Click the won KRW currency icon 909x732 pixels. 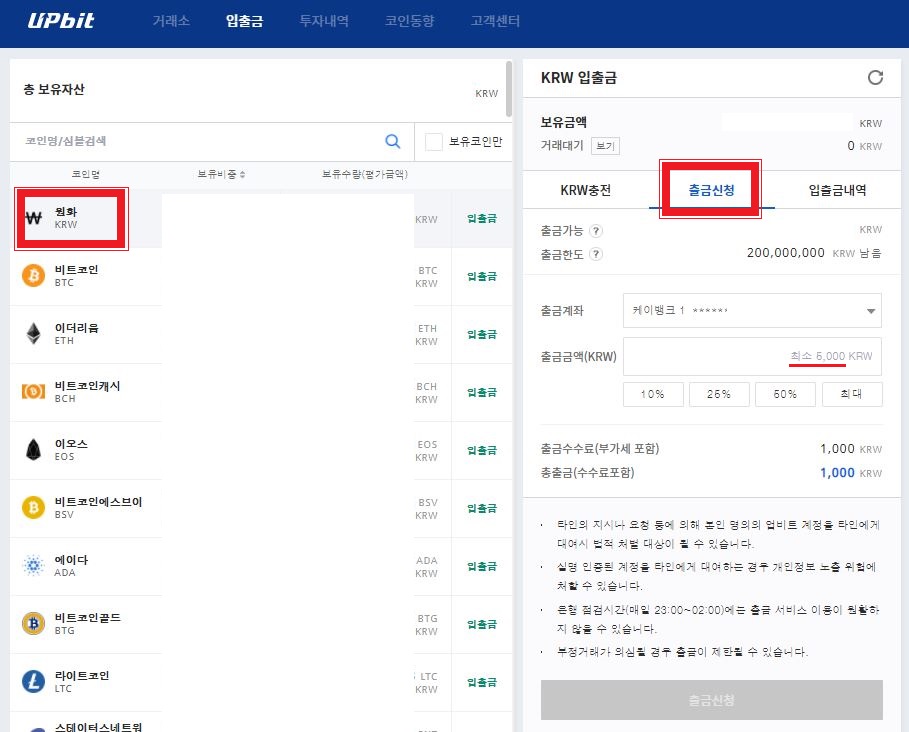[34, 218]
